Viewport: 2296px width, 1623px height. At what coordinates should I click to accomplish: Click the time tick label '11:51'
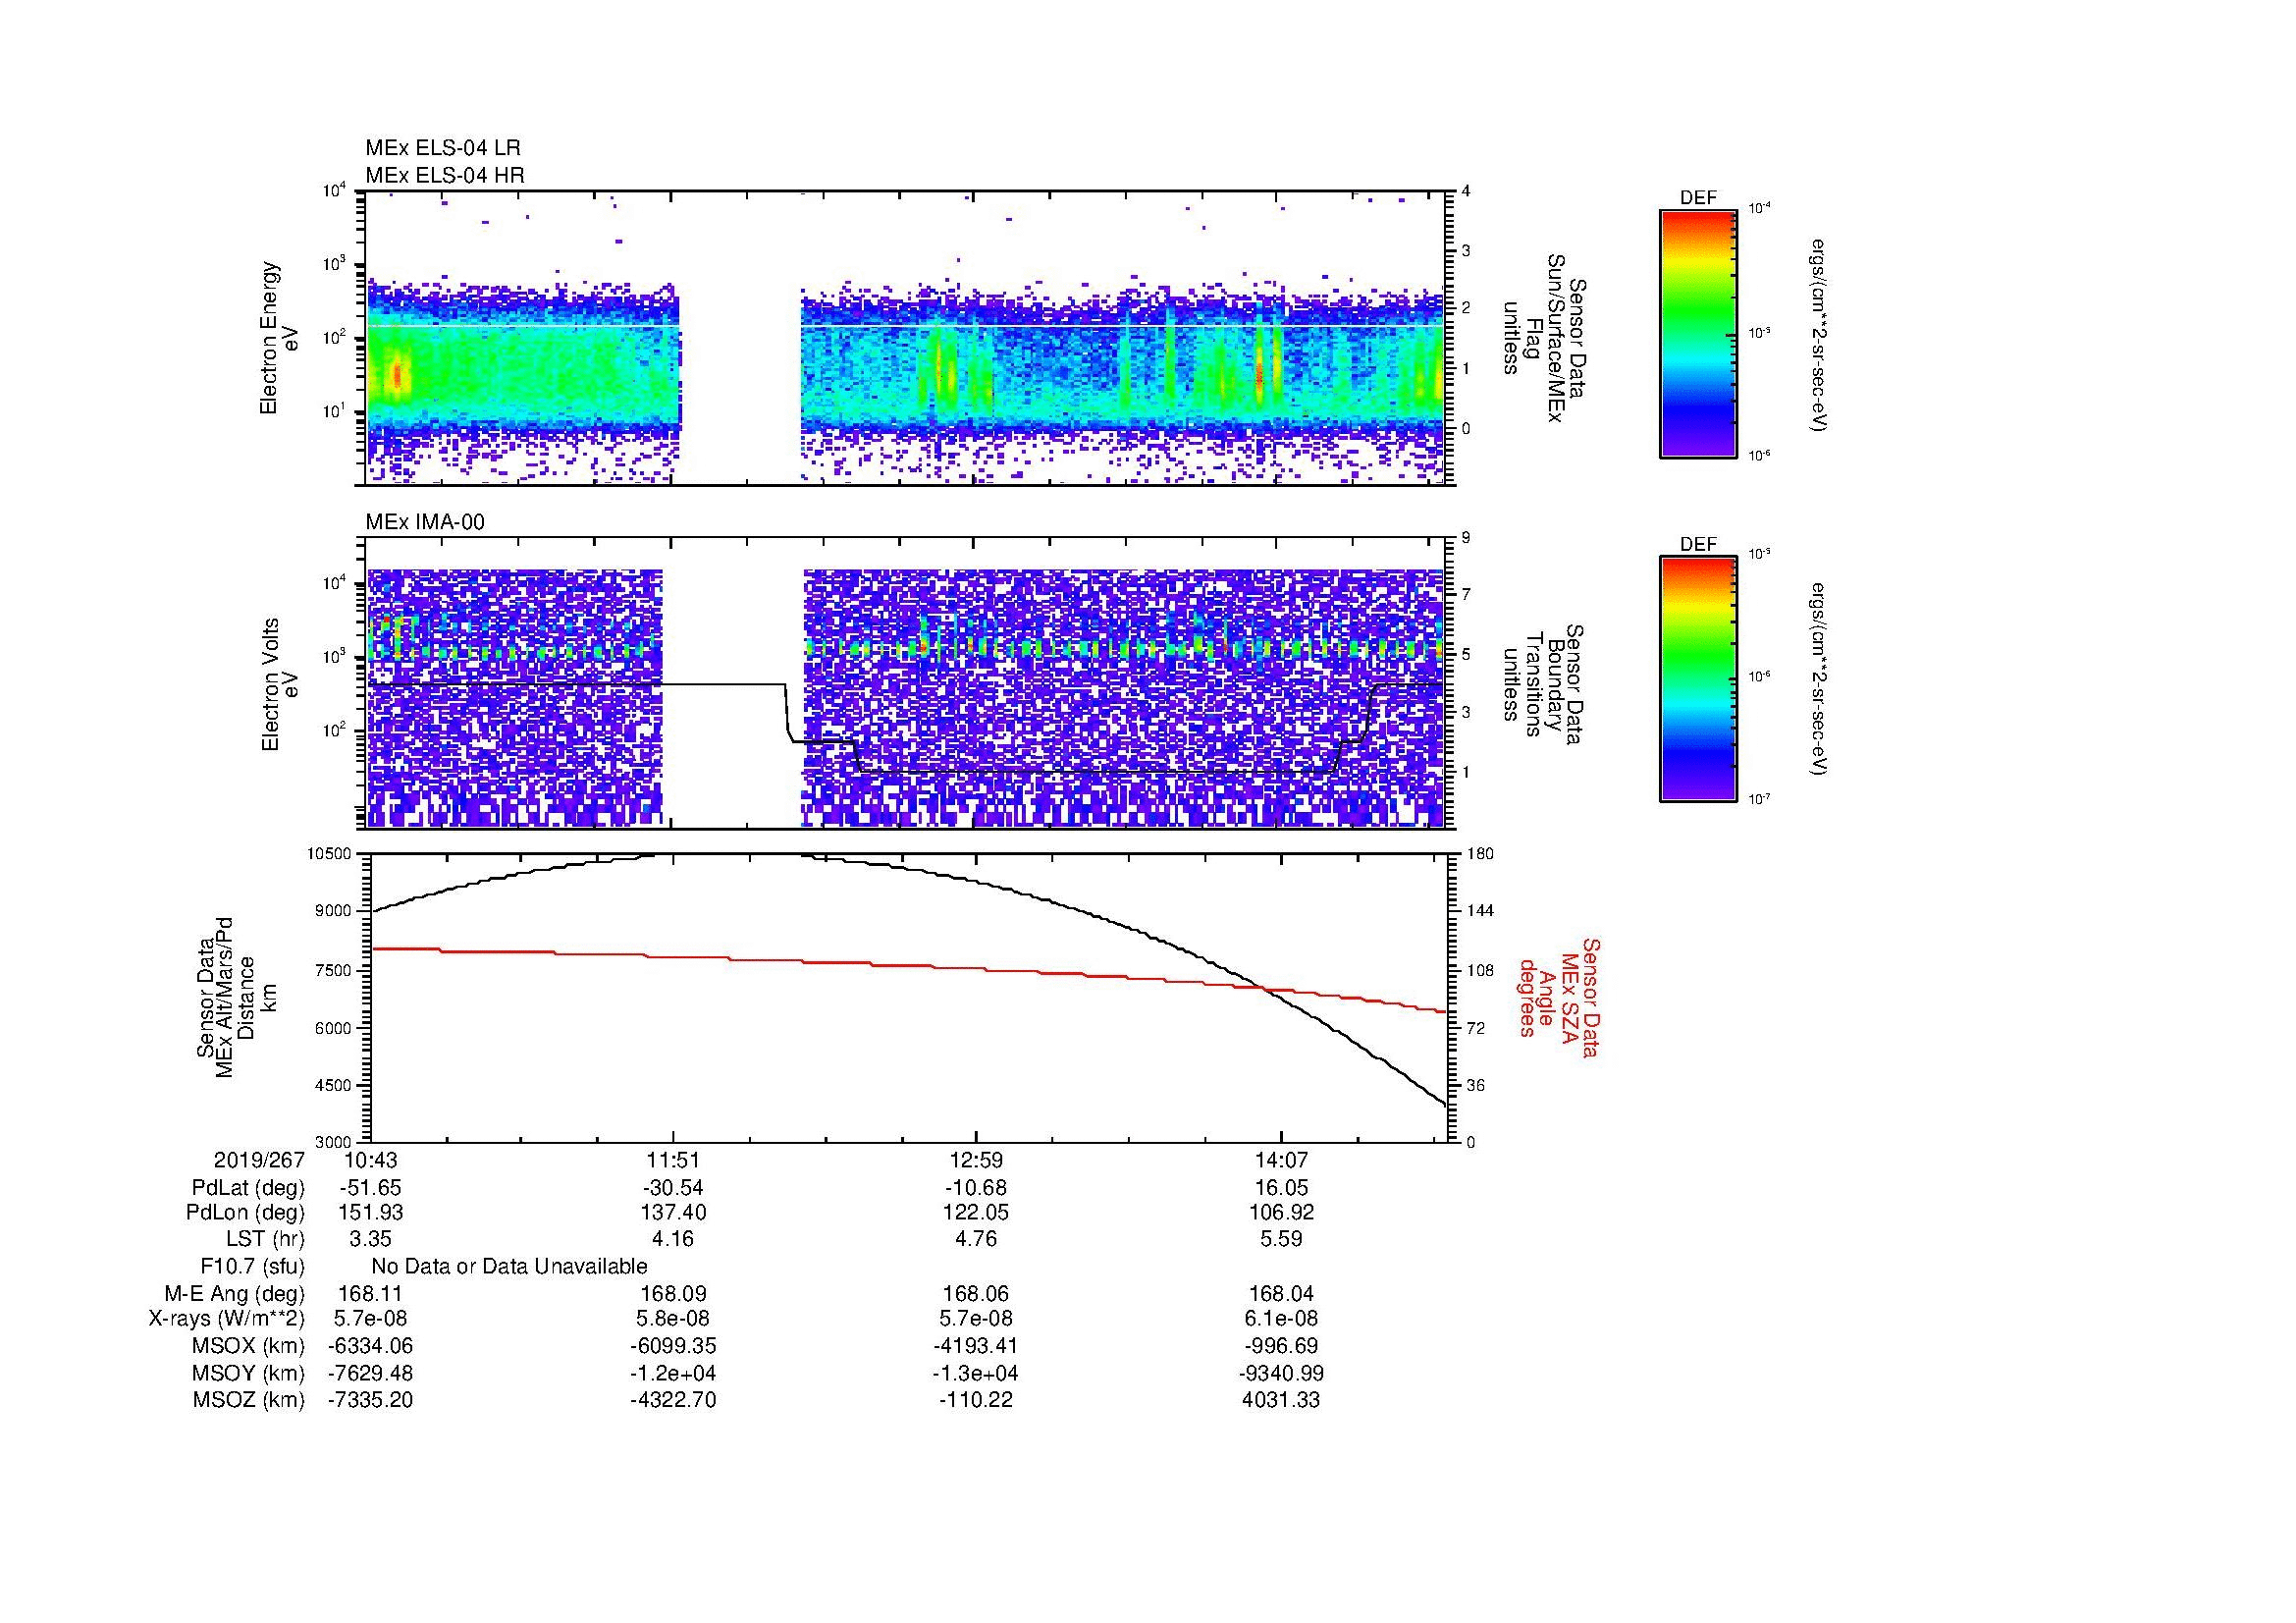coord(673,1161)
